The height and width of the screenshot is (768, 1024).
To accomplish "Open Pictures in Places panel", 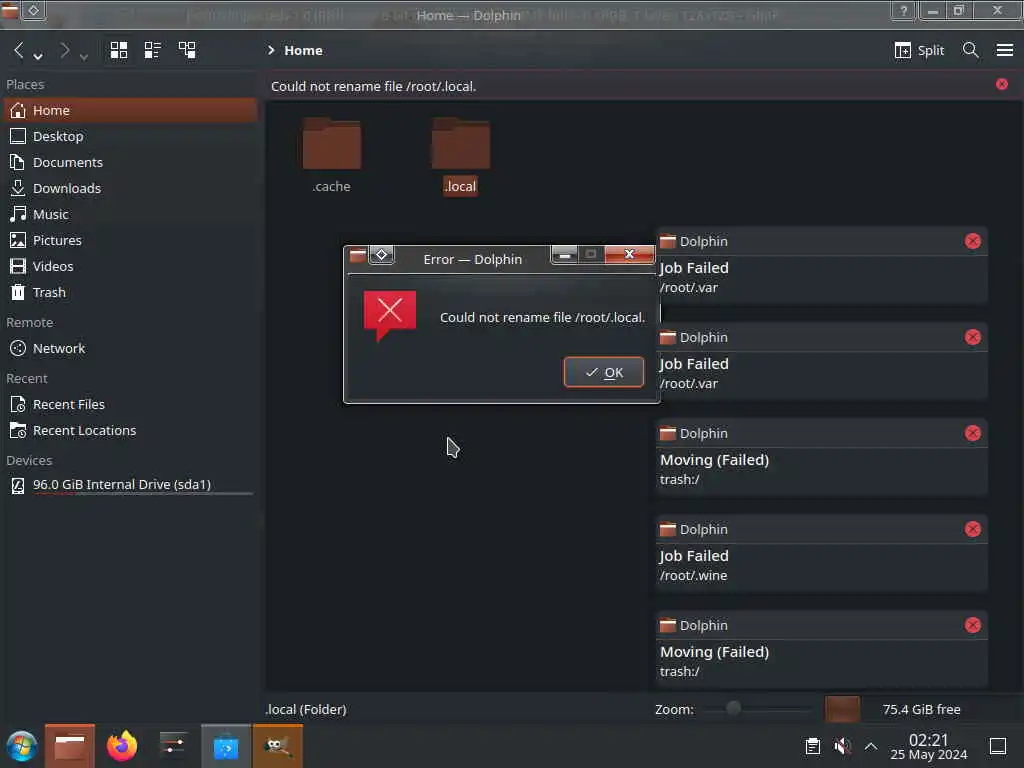I will pyautogui.click(x=131, y=240).
